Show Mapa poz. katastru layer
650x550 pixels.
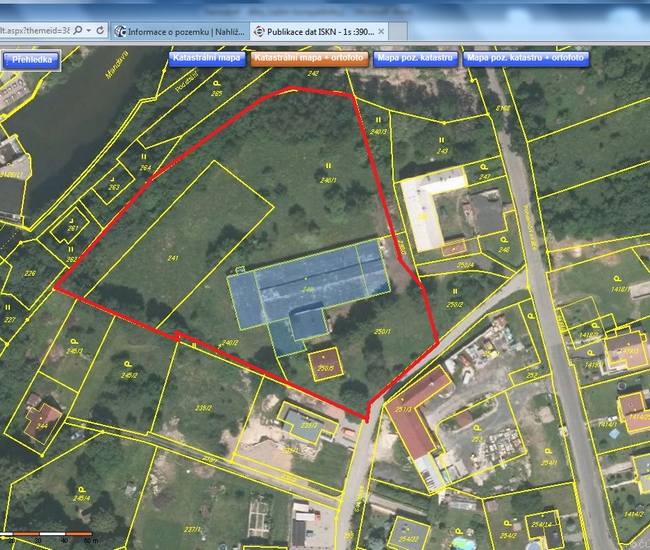pos(416,59)
